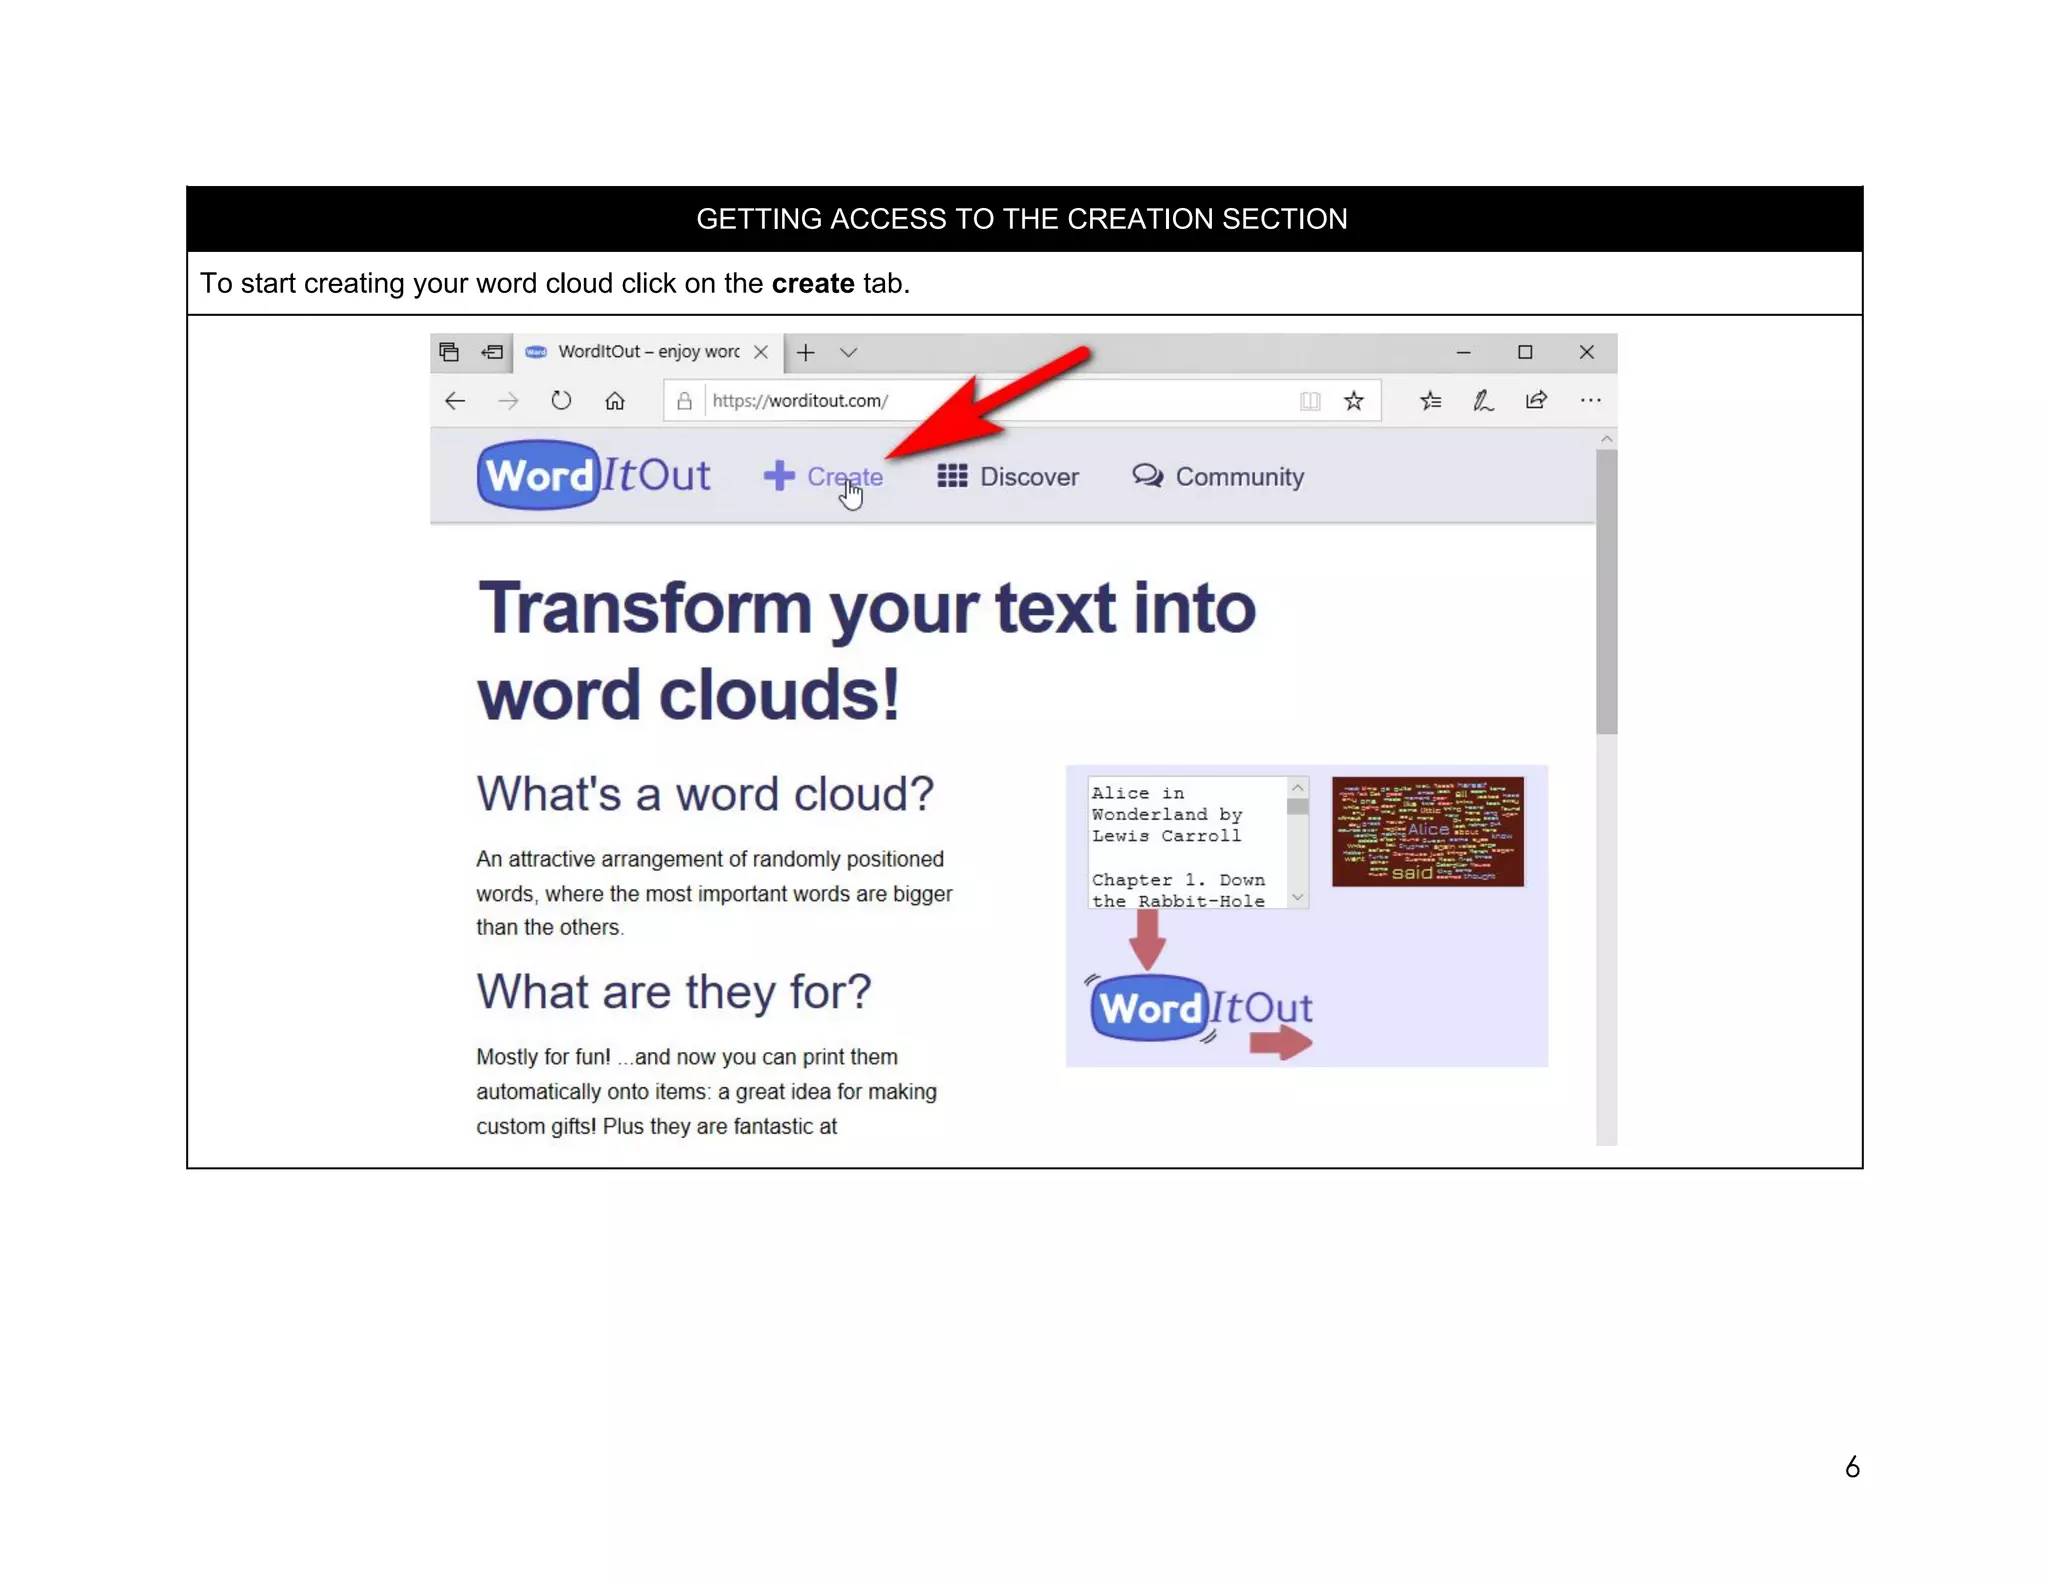Viewport: 2048px width, 1582px height.
Task: Click the WordItOut logo in header
Action: (594, 475)
